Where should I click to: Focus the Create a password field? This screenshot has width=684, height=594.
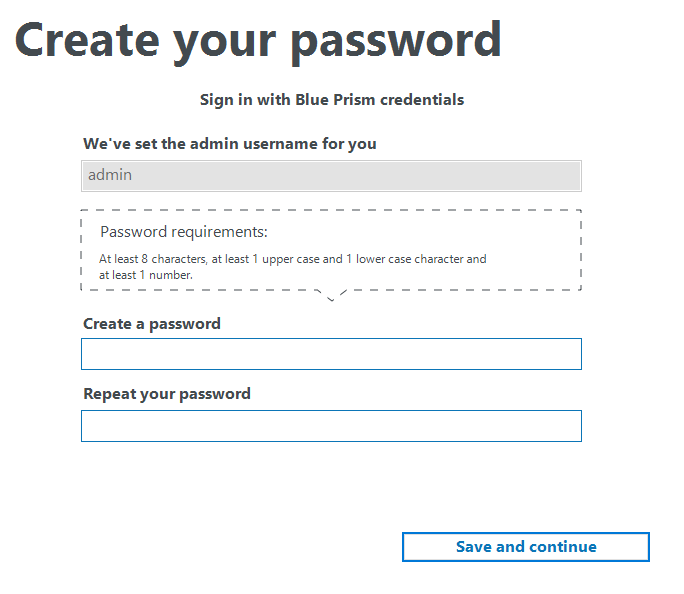pyautogui.click(x=331, y=354)
